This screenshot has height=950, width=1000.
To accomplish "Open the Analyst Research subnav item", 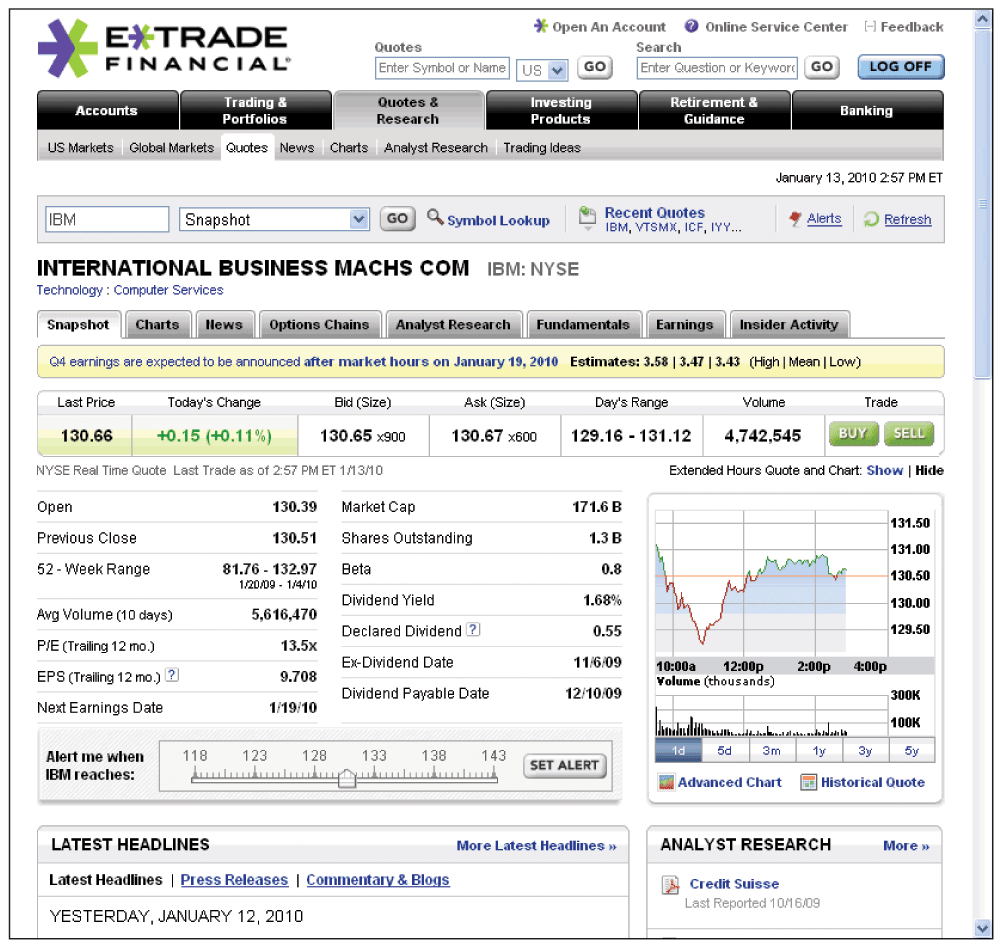I will click(436, 148).
